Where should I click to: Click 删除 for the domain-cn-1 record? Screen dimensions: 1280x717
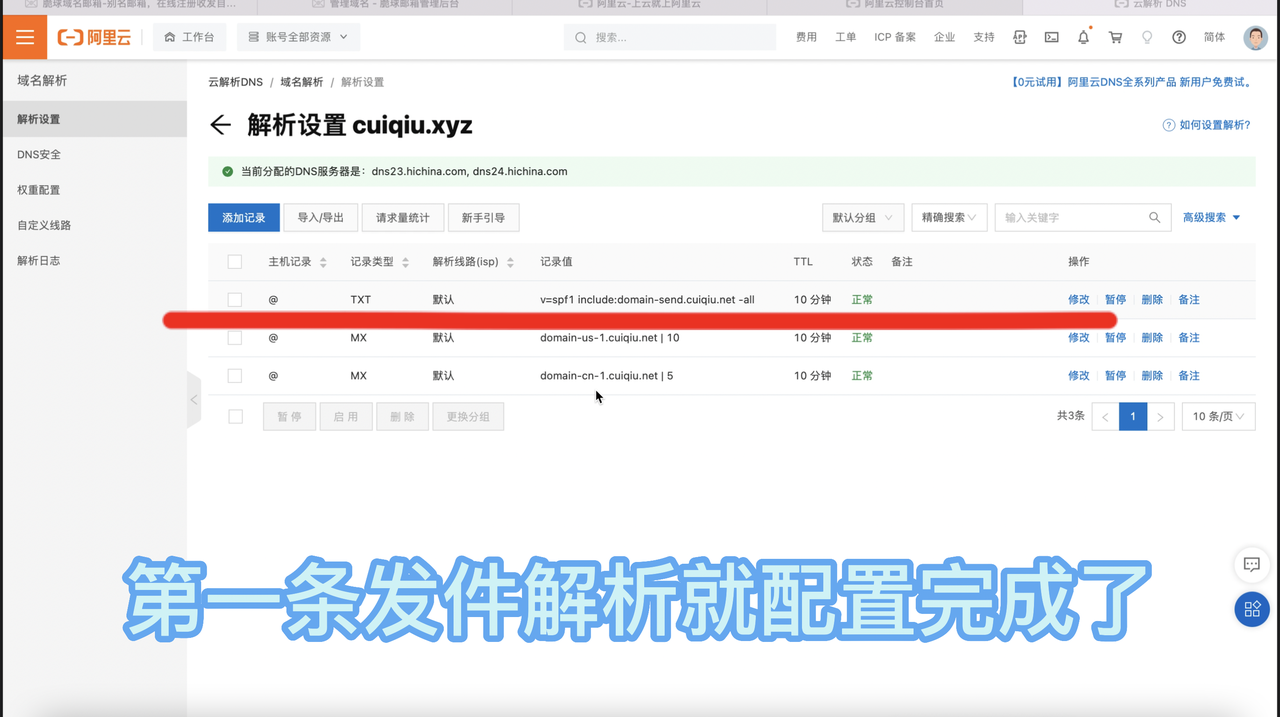tap(1152, 376)
